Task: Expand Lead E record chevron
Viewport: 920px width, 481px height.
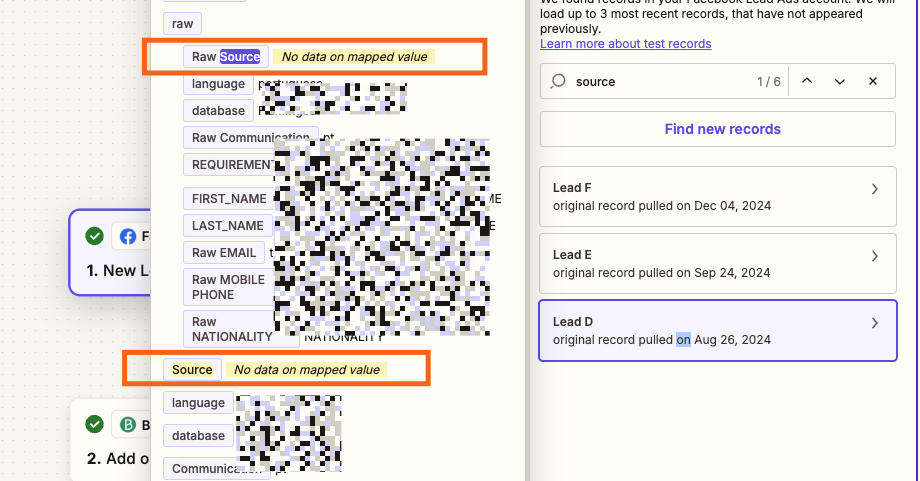Action: pyautogui.click(x=874, y=256)
